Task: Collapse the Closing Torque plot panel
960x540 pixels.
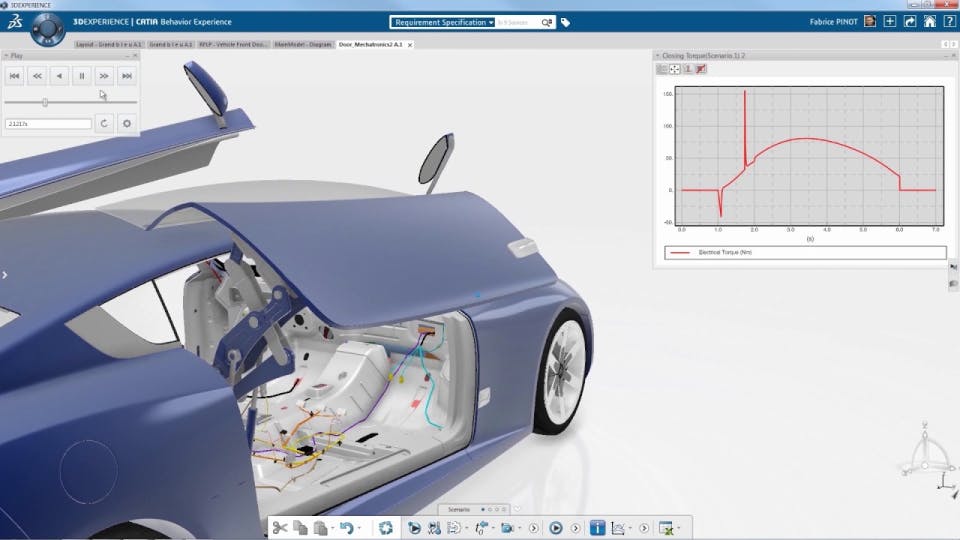Action: [658, 56]
